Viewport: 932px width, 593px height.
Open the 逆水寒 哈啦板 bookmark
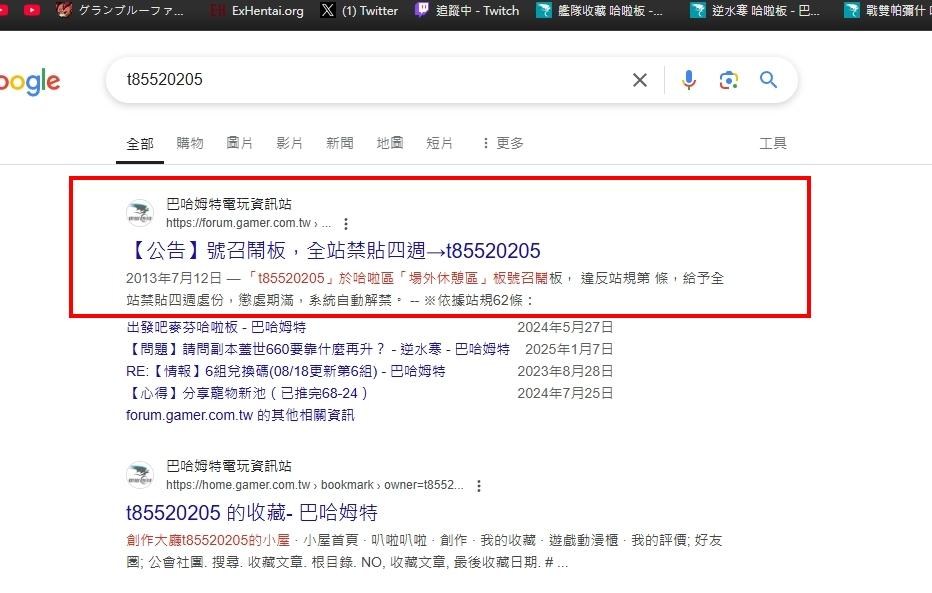755,10
